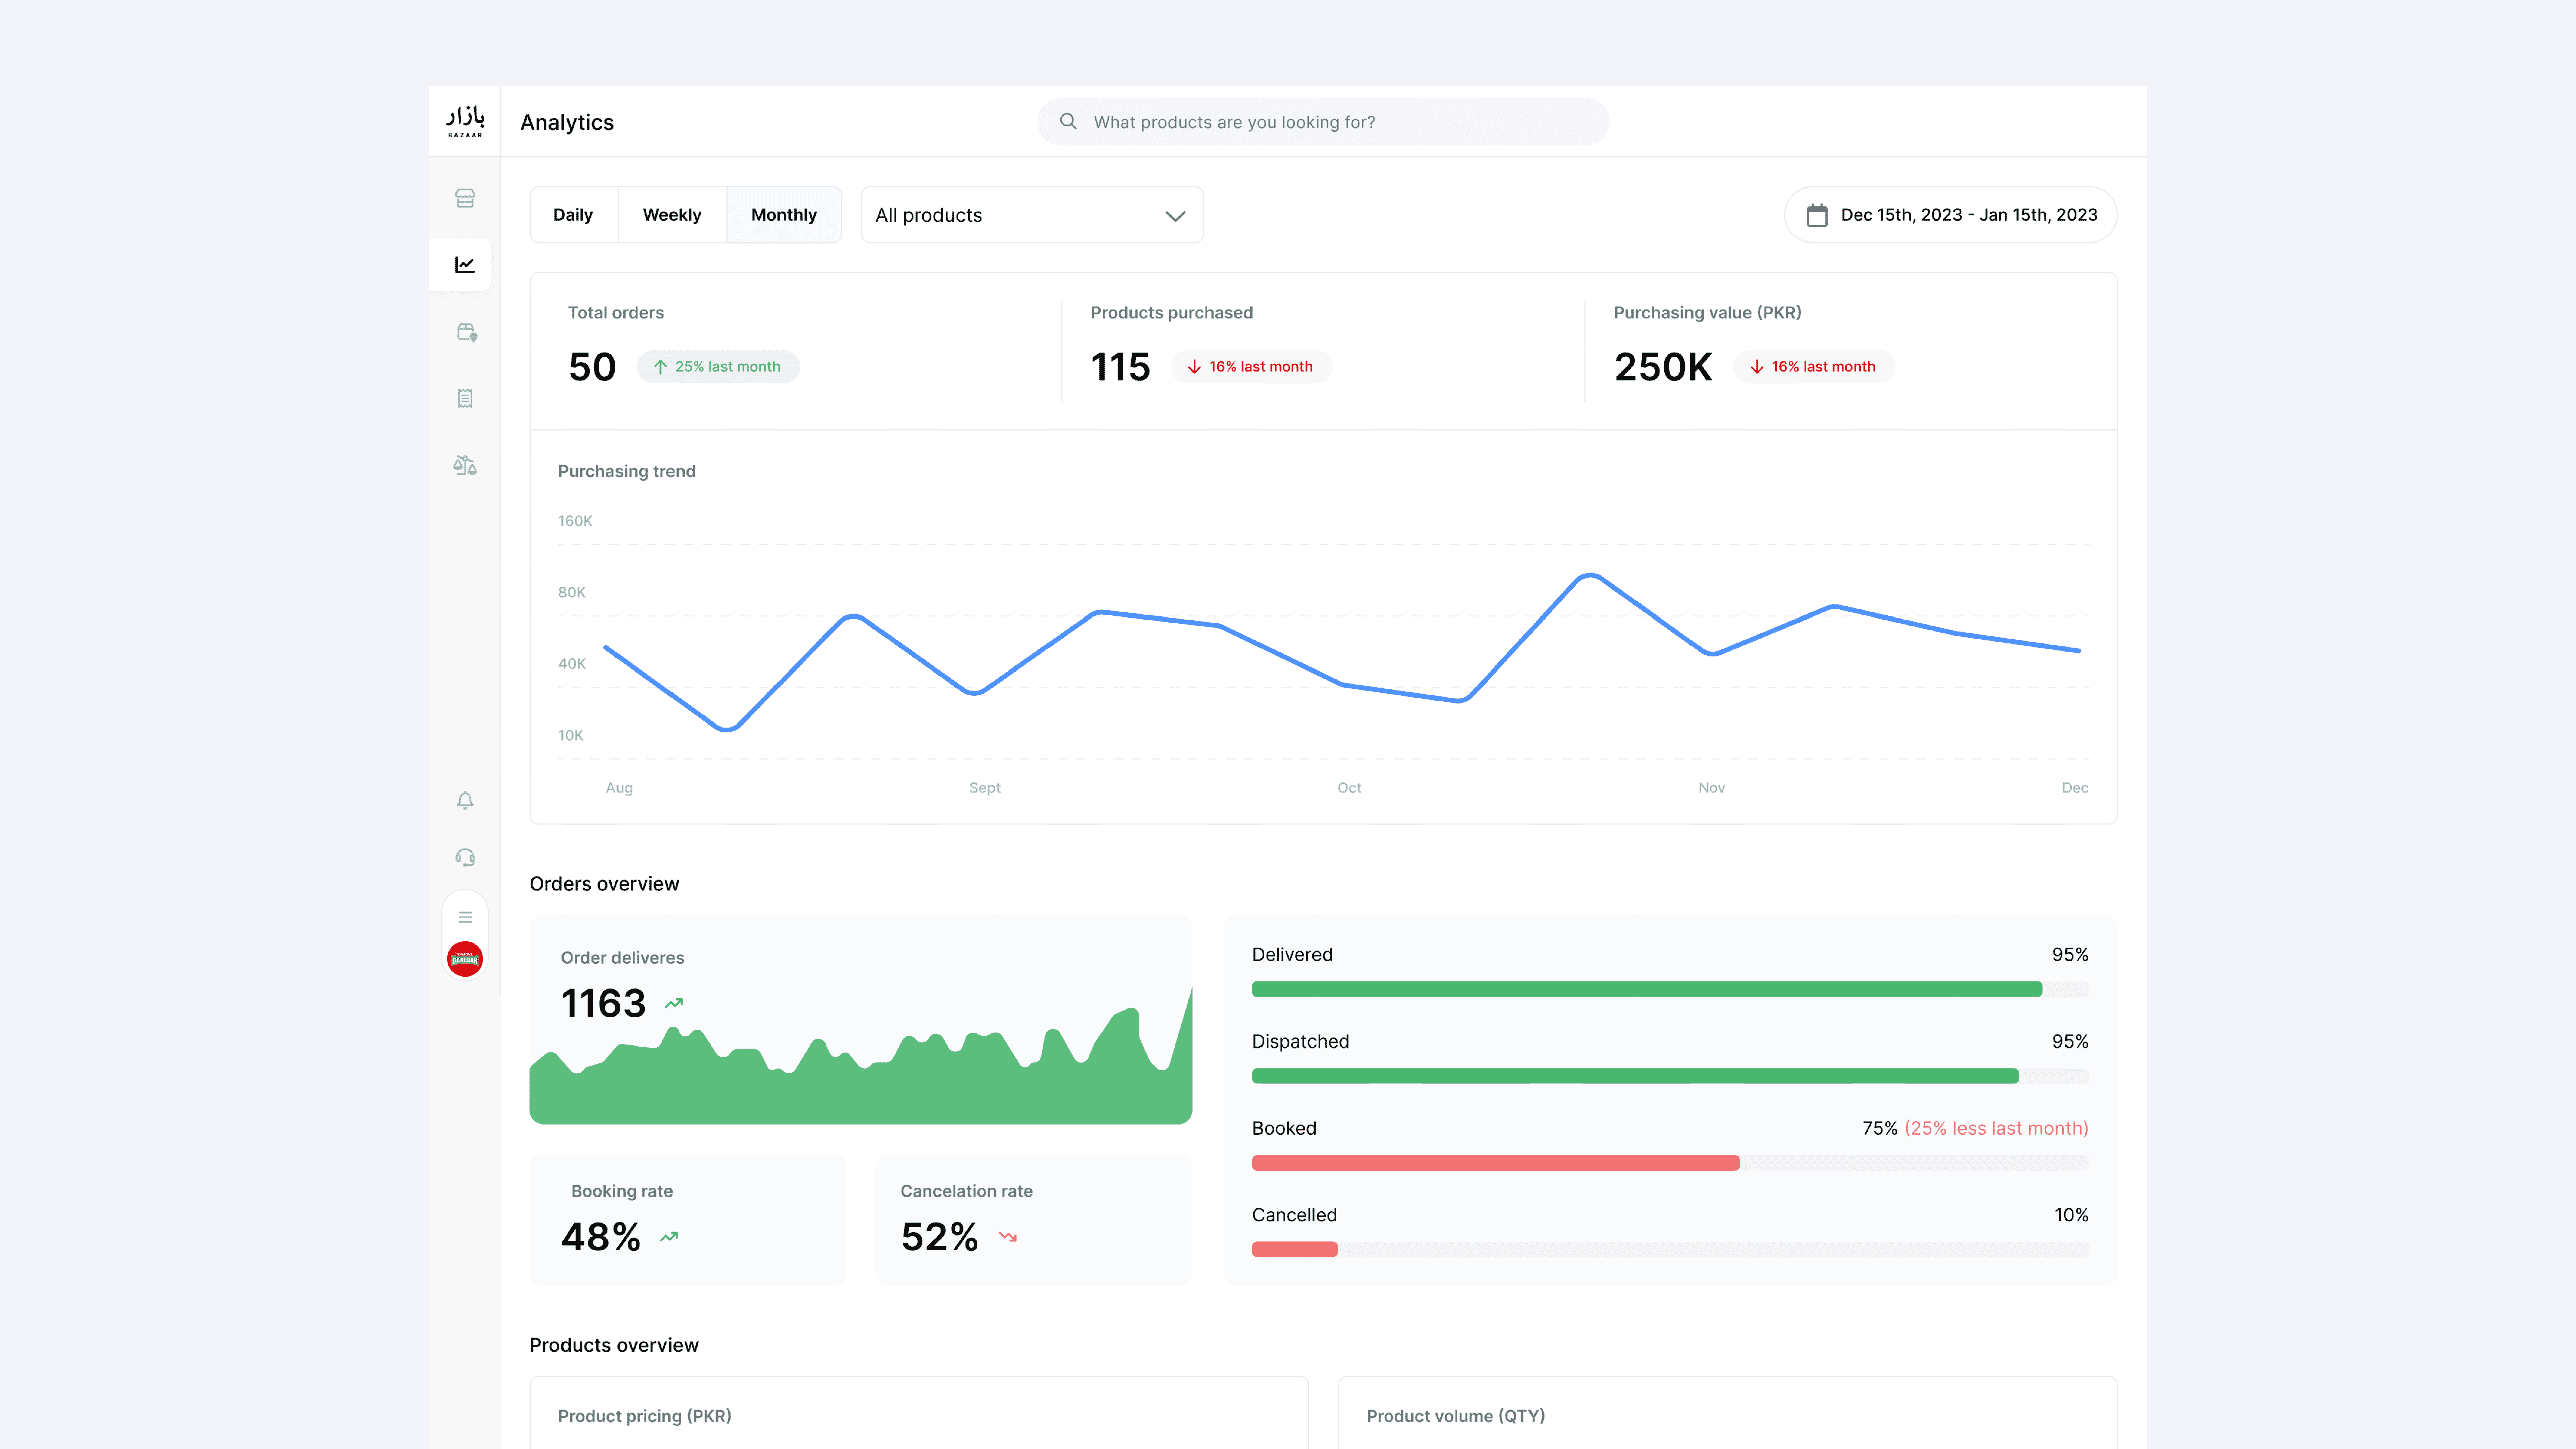Viewport: 2576px width, 1449px height.
Task: Switch to the Weekly tab
Action: [672, 215]
